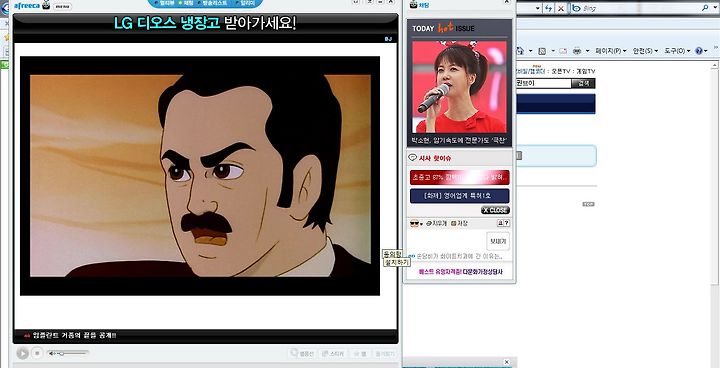Open the 박소현 headline under the photo

[459, 140]
